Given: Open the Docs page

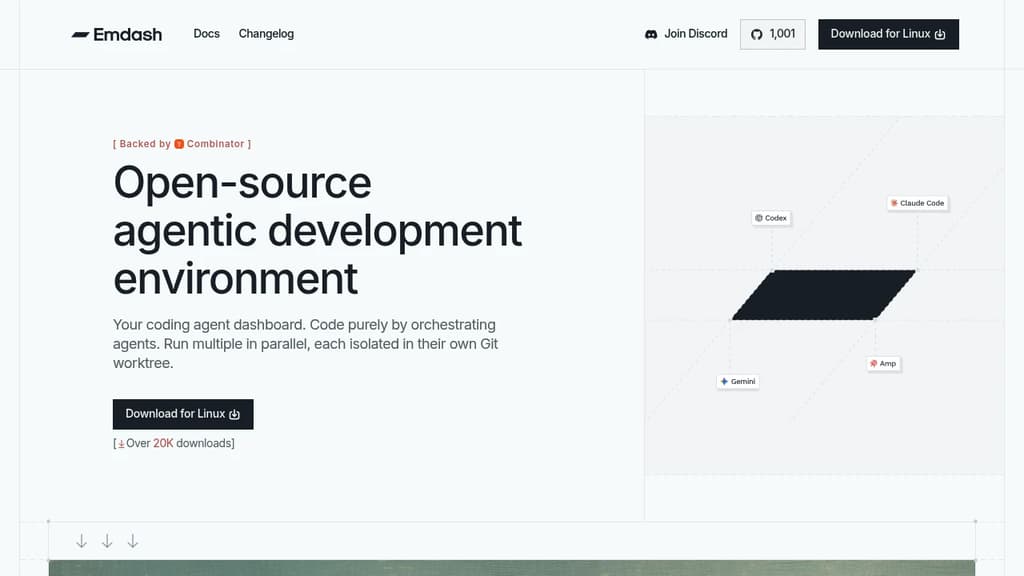Looking at the screenshot, I should tap(206, 33).
